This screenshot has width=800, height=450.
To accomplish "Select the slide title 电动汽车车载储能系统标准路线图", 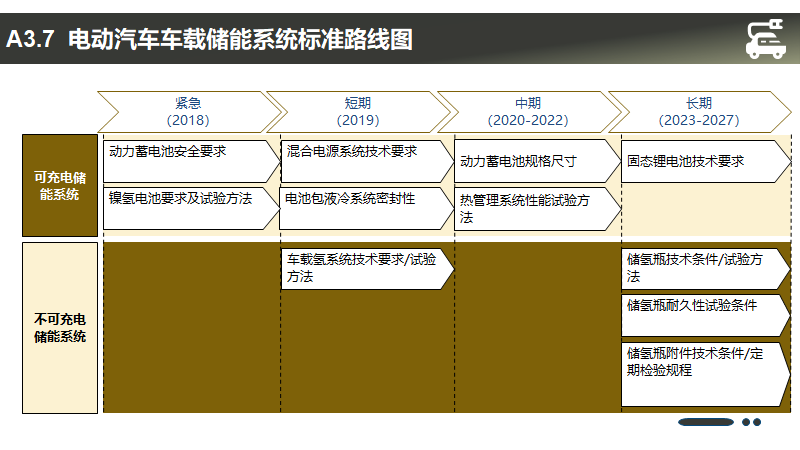I will (240, 39).
